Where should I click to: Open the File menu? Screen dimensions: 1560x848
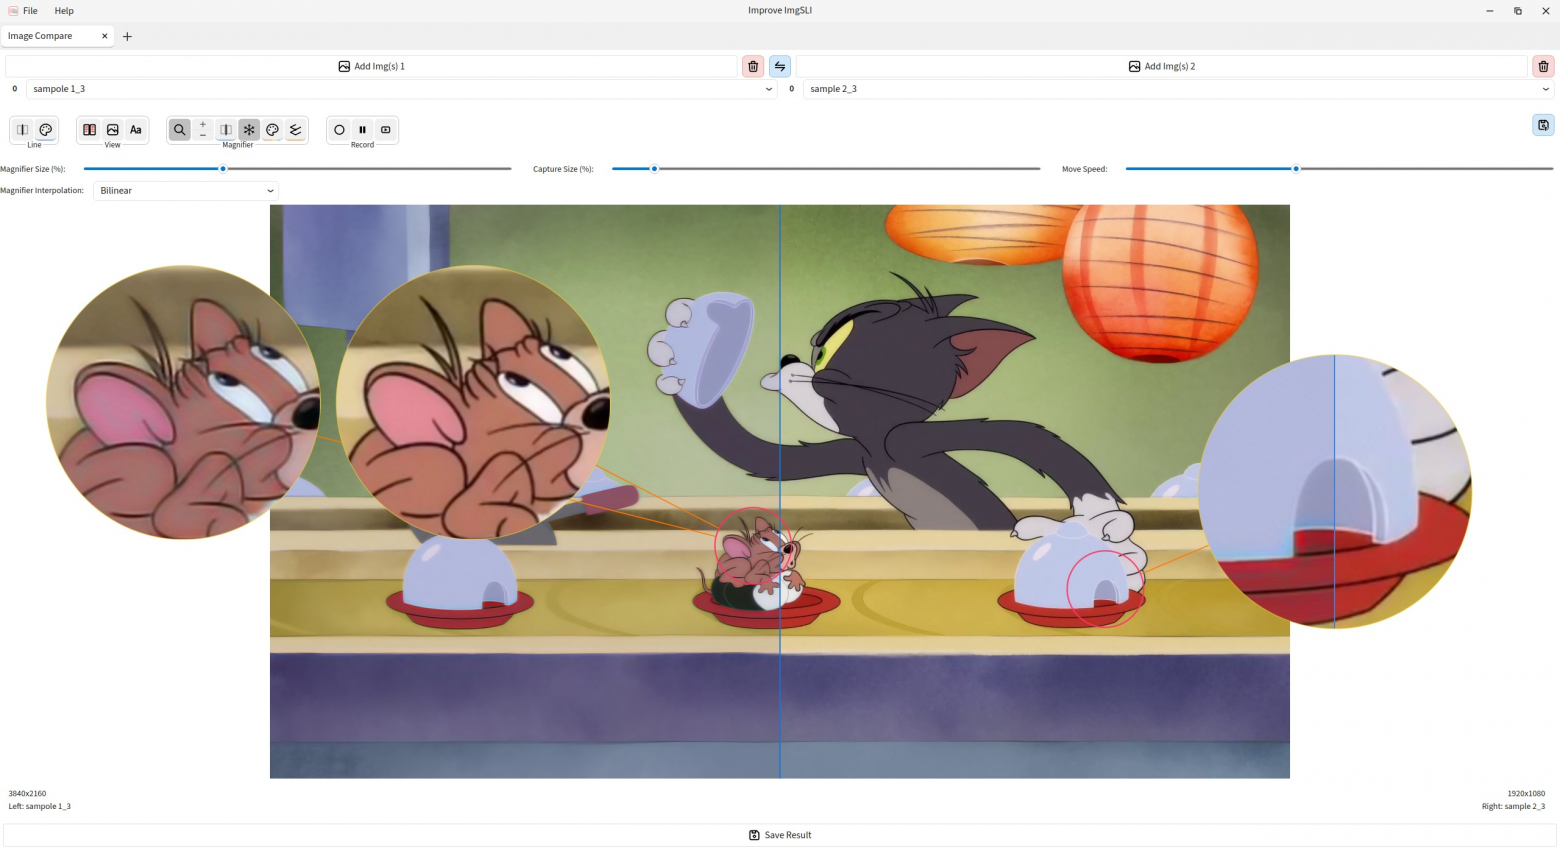click(x=30, y=11)
